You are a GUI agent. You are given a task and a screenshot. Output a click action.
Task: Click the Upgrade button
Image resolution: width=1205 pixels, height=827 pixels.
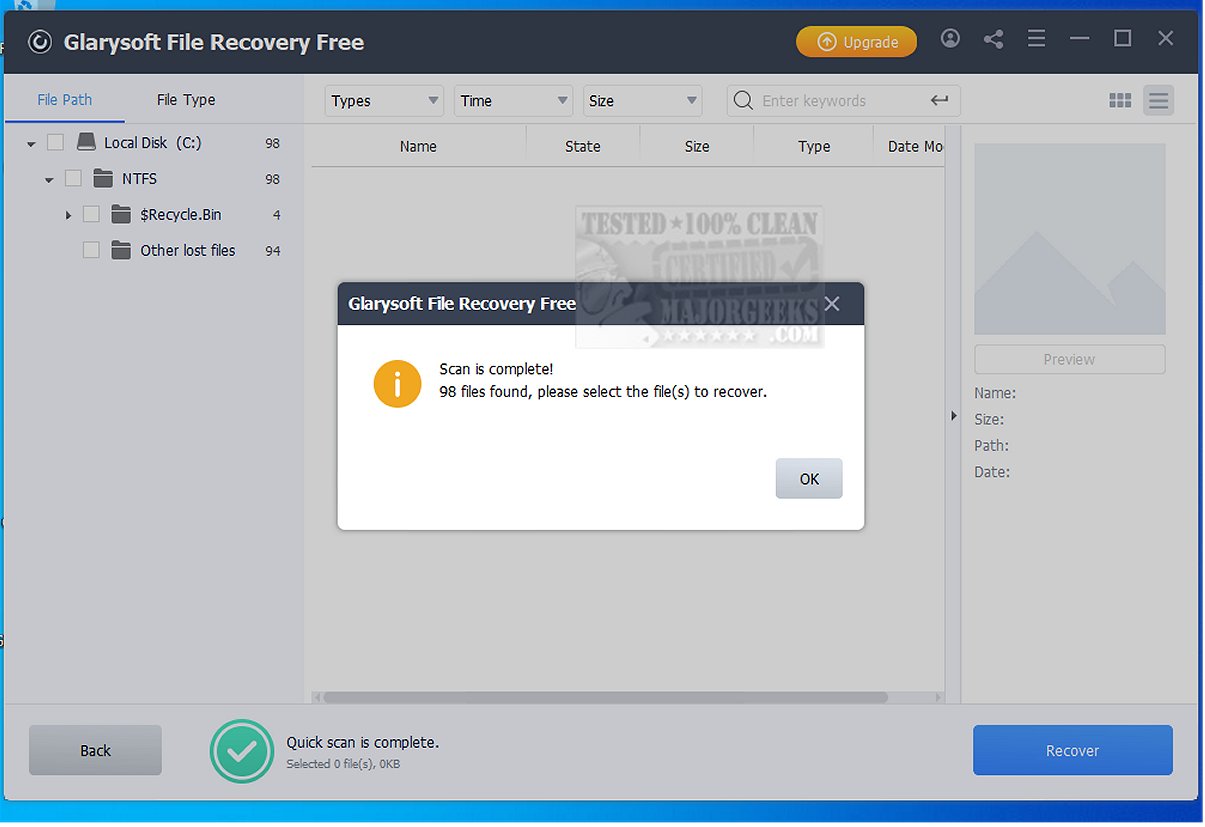click(x=856, y=42)
